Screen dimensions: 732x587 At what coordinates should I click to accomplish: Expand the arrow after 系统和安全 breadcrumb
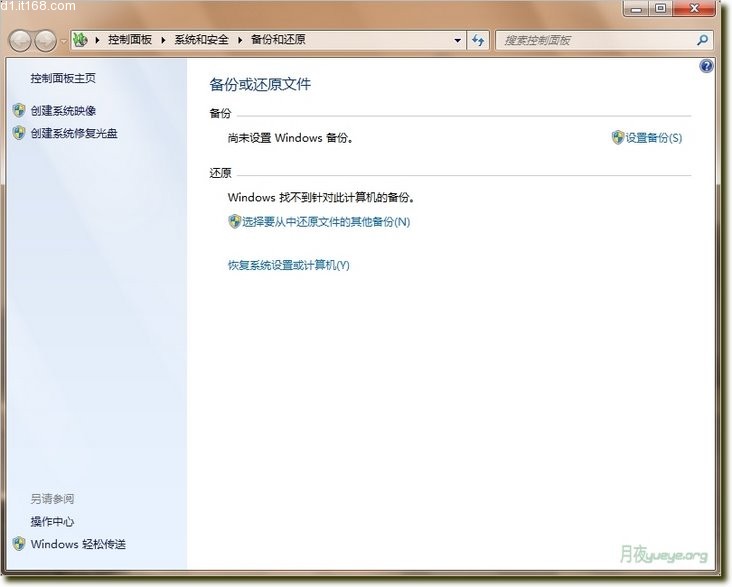pos(240,40)
